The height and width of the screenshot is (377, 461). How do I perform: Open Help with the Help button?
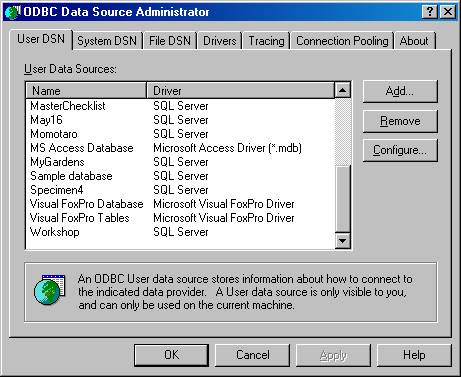pos(414,355)
